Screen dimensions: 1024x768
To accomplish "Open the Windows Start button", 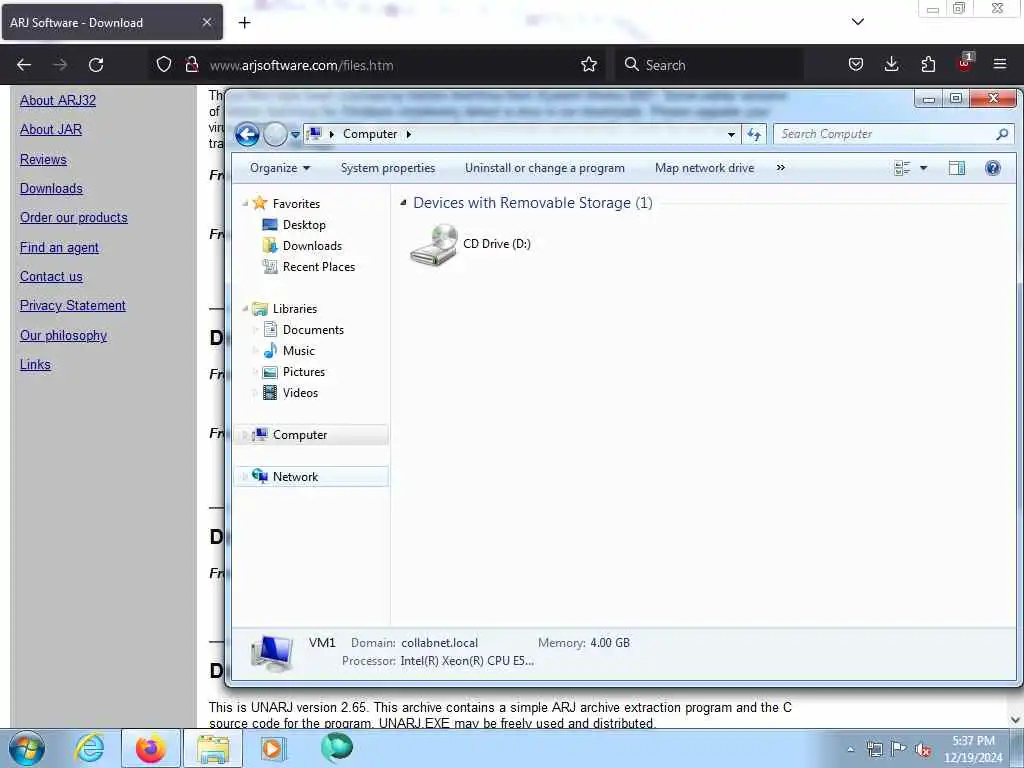I will tap(27, 748).
